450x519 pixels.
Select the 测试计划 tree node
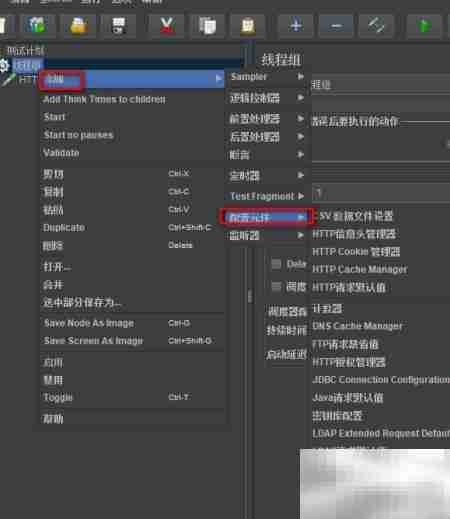coord(26,51)
